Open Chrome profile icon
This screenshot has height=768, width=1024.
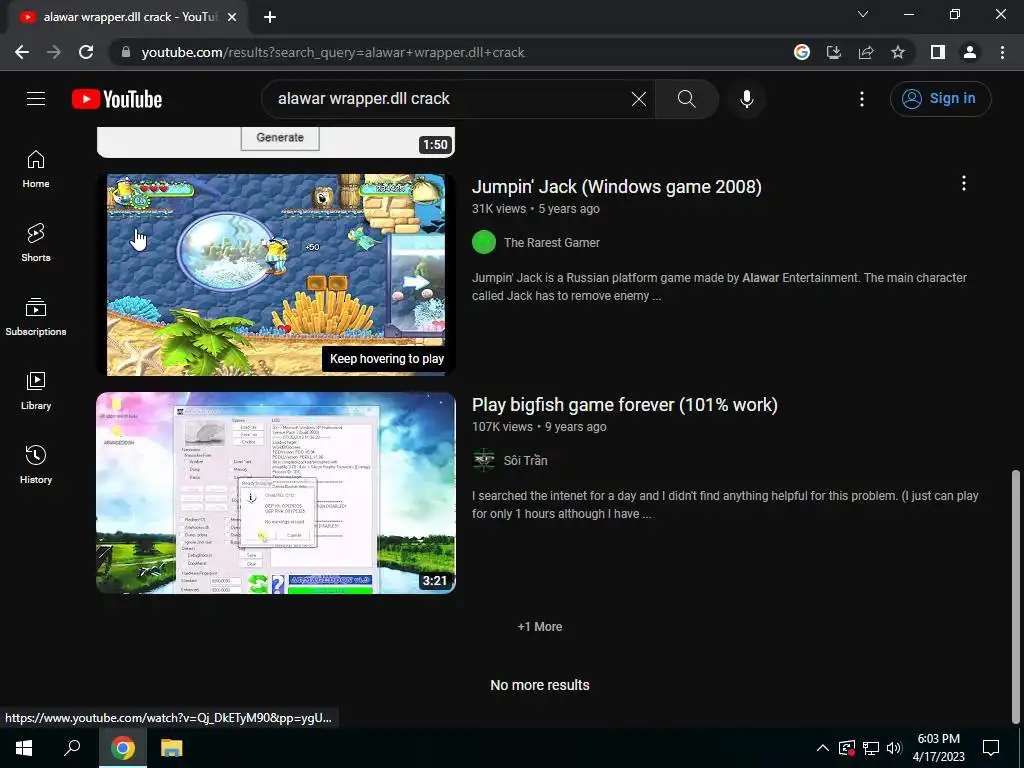pyautogui.click(x=970, y=52)
